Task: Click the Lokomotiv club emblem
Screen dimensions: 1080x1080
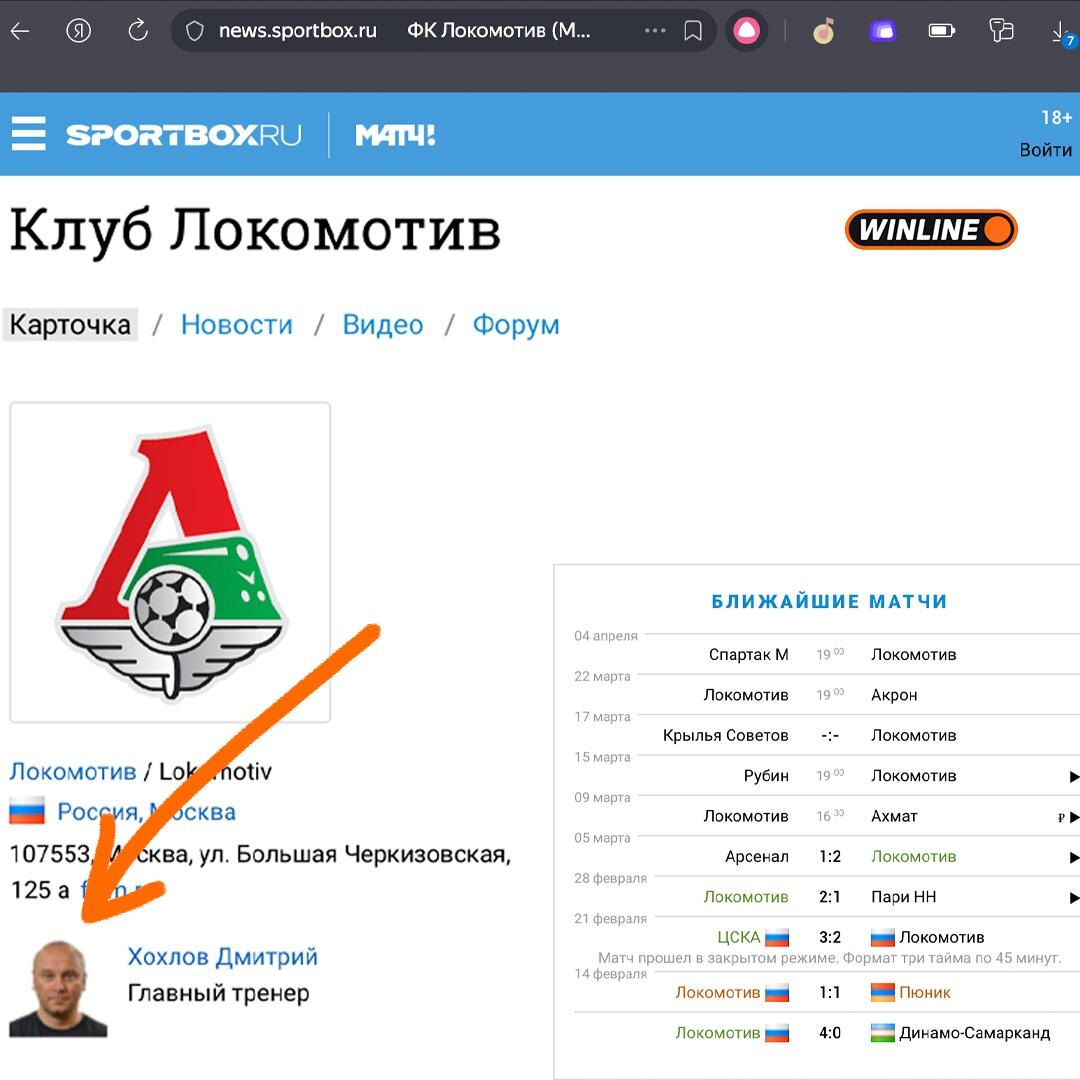Action: 170,563
